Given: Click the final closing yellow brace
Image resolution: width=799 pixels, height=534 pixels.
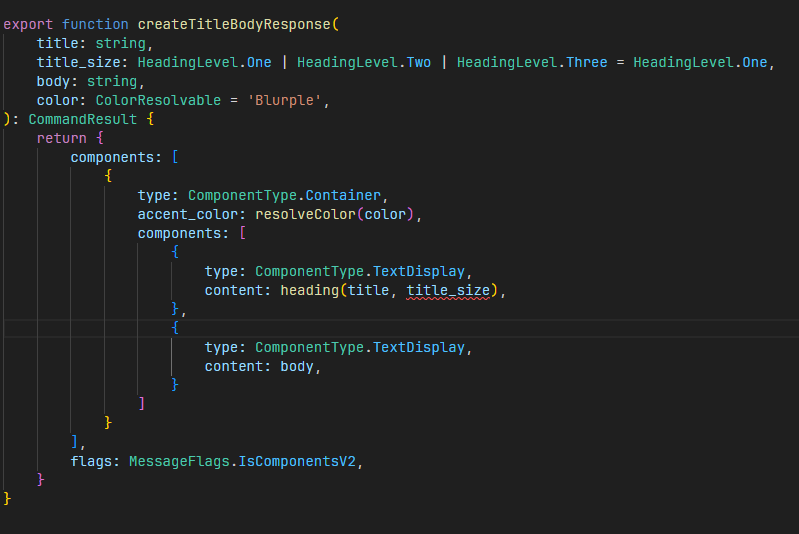Looking at the screenshot, I should click(7, 498).
